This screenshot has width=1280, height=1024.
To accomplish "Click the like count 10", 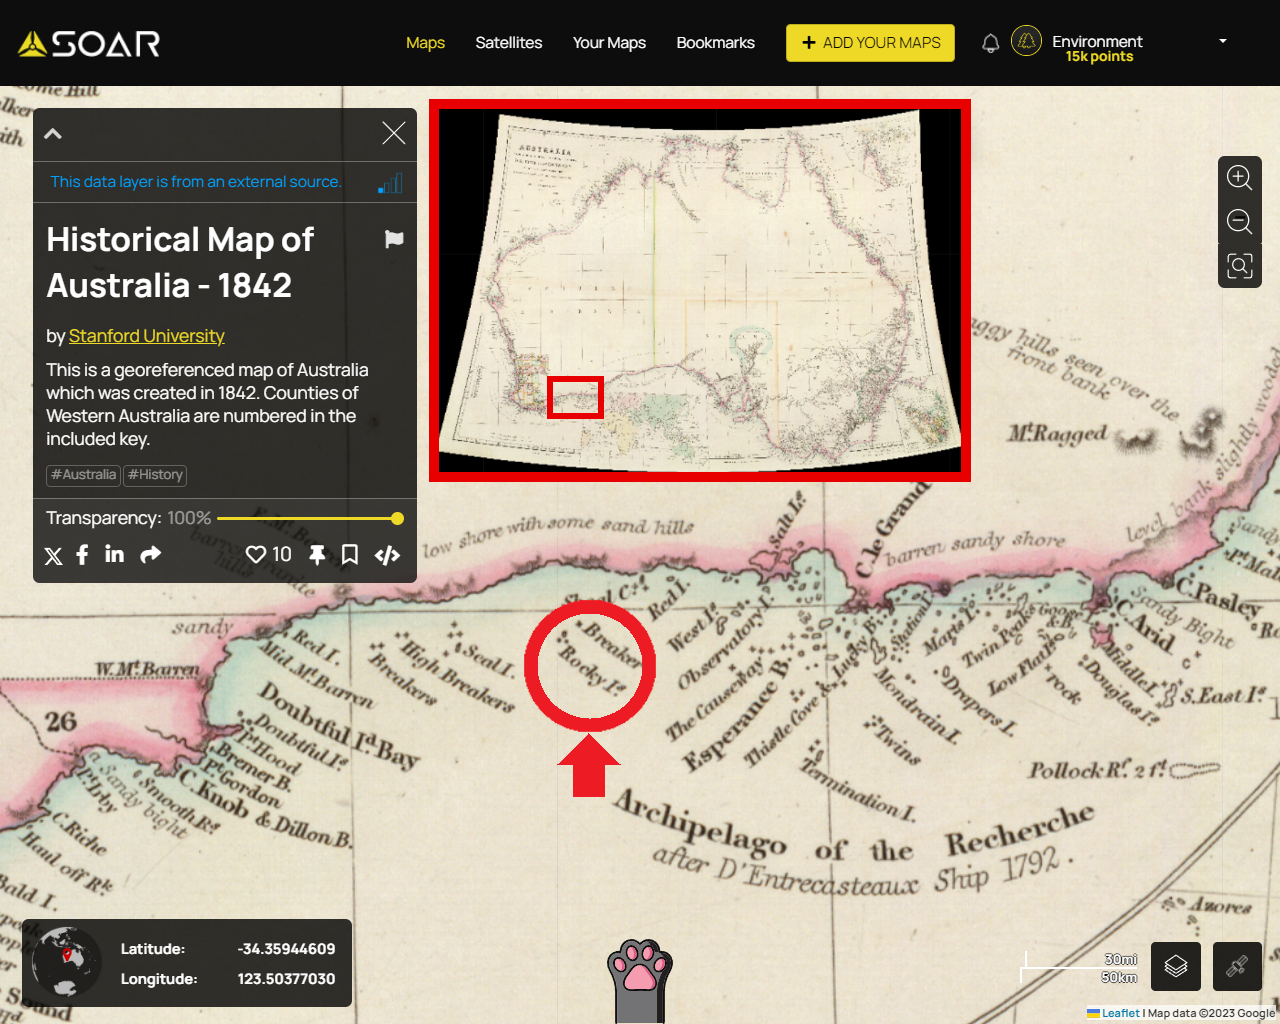I will (x=282, y=554).
